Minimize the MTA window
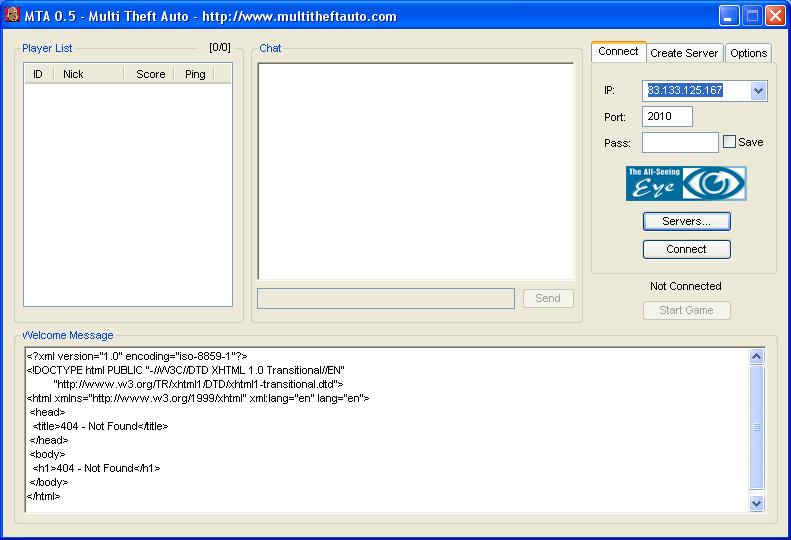The height and width of the screenshot is (540, 791). click(x=728, y=16)
